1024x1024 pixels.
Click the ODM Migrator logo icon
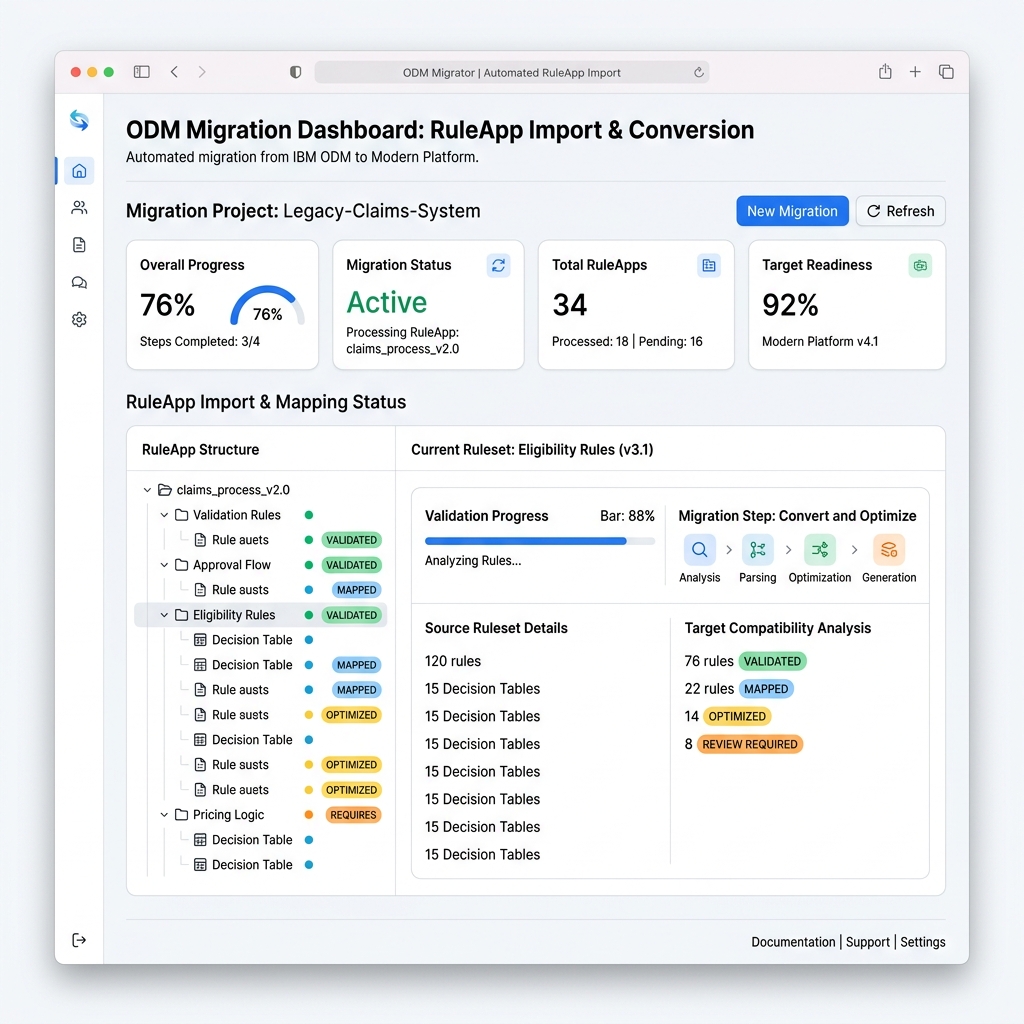[x=79, y=120]
